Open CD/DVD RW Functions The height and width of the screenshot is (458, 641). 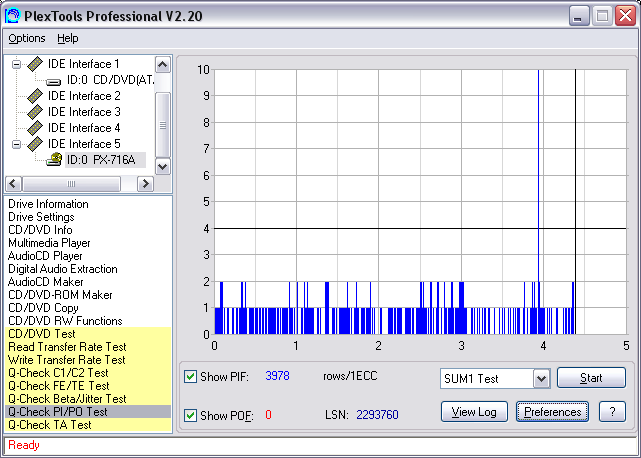tap(65, 321)
